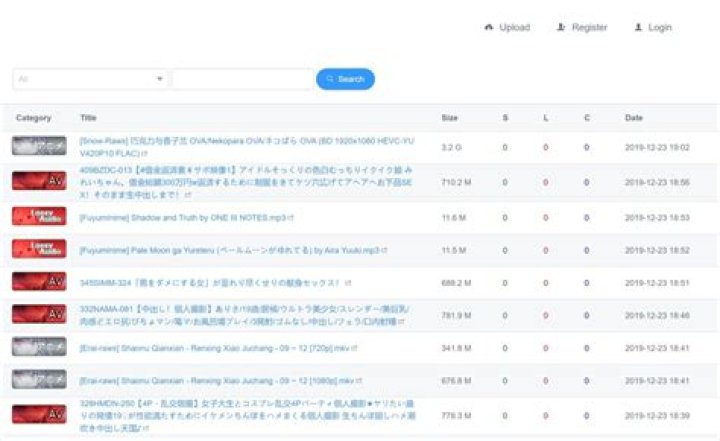Expand the All category dropdown

[90, 79]
